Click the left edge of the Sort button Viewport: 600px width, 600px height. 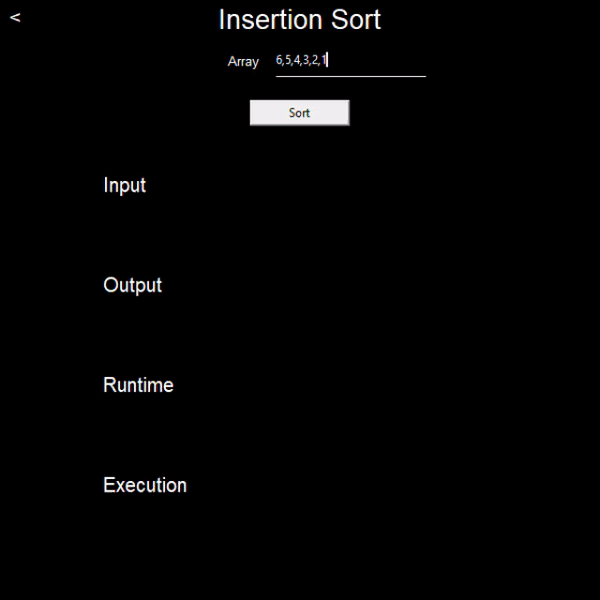point(251,113)
